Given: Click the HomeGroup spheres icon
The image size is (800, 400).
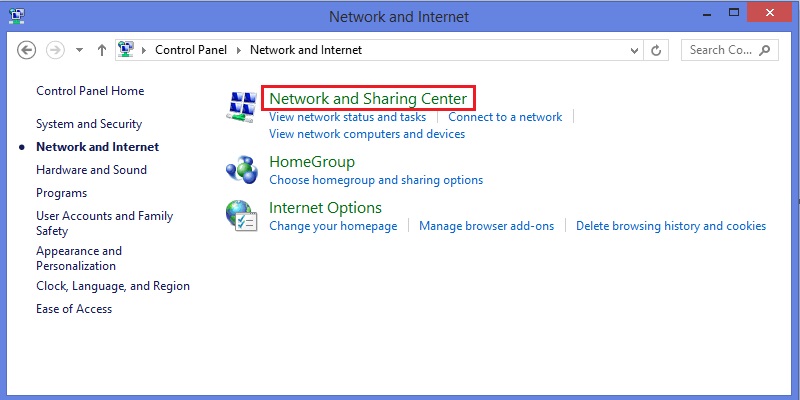Looking at the screenshot, I should [x=241, y=170].
